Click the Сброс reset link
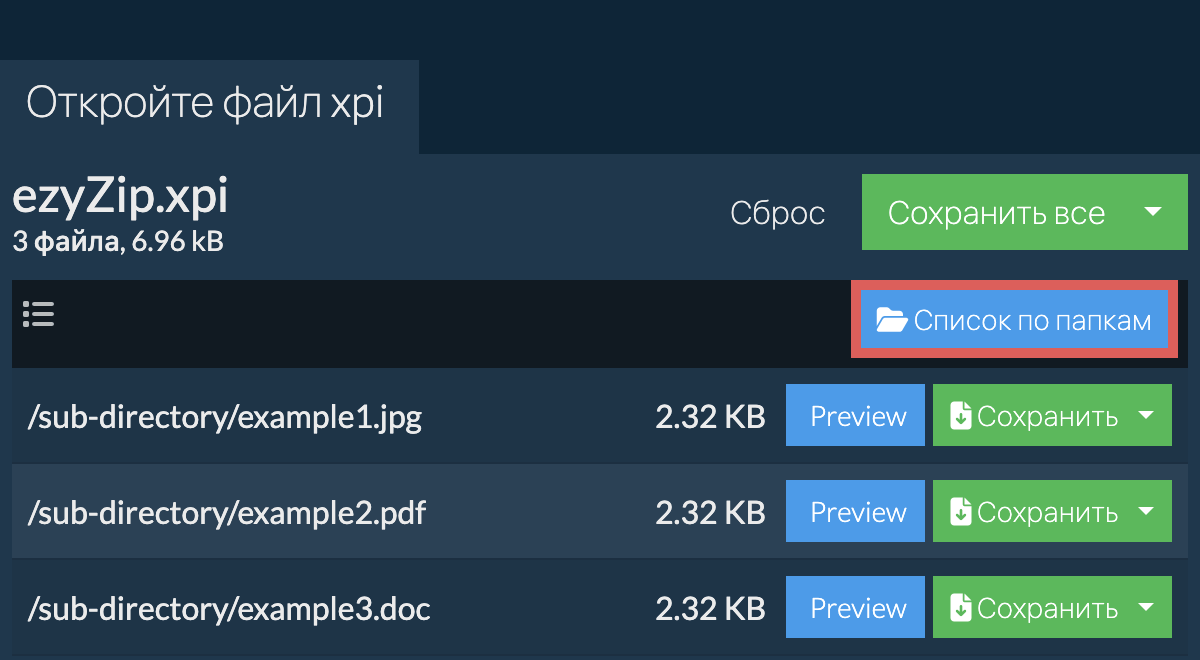The image size is (1200, 660). 778,213
